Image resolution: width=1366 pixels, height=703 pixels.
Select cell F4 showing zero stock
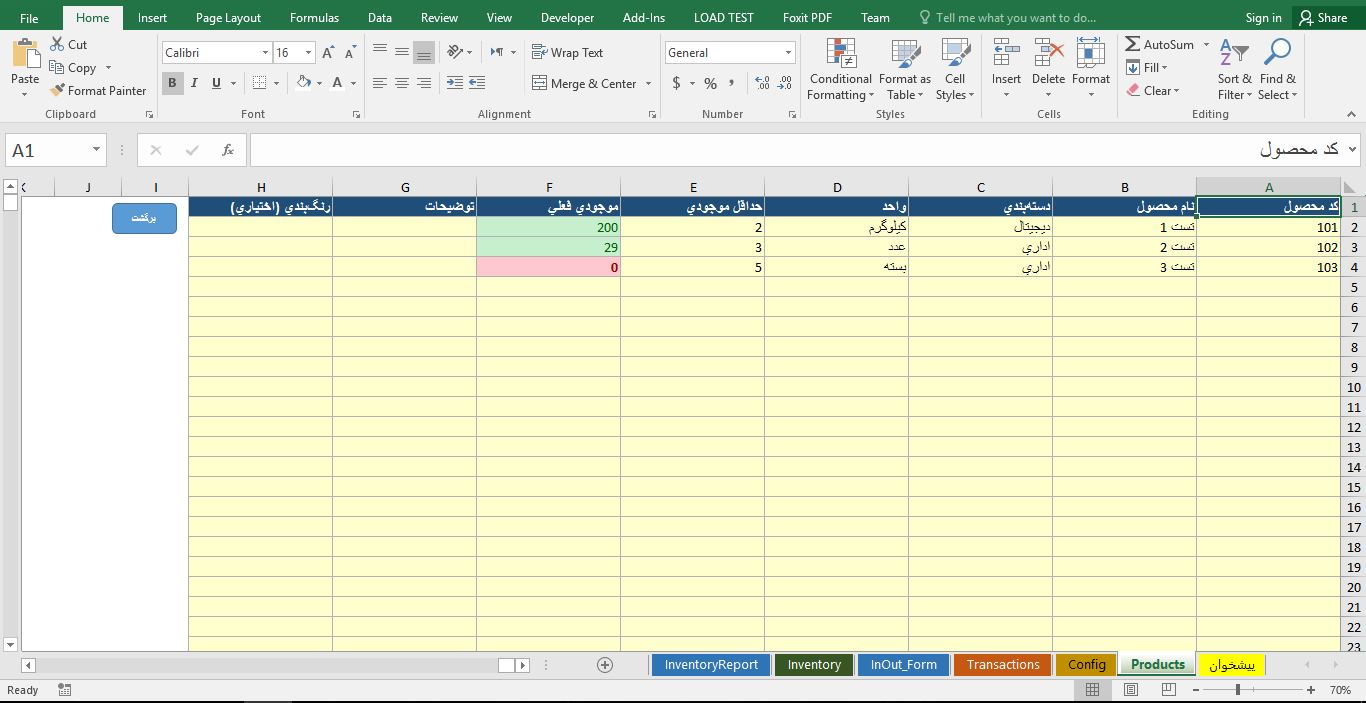point(548,268)
